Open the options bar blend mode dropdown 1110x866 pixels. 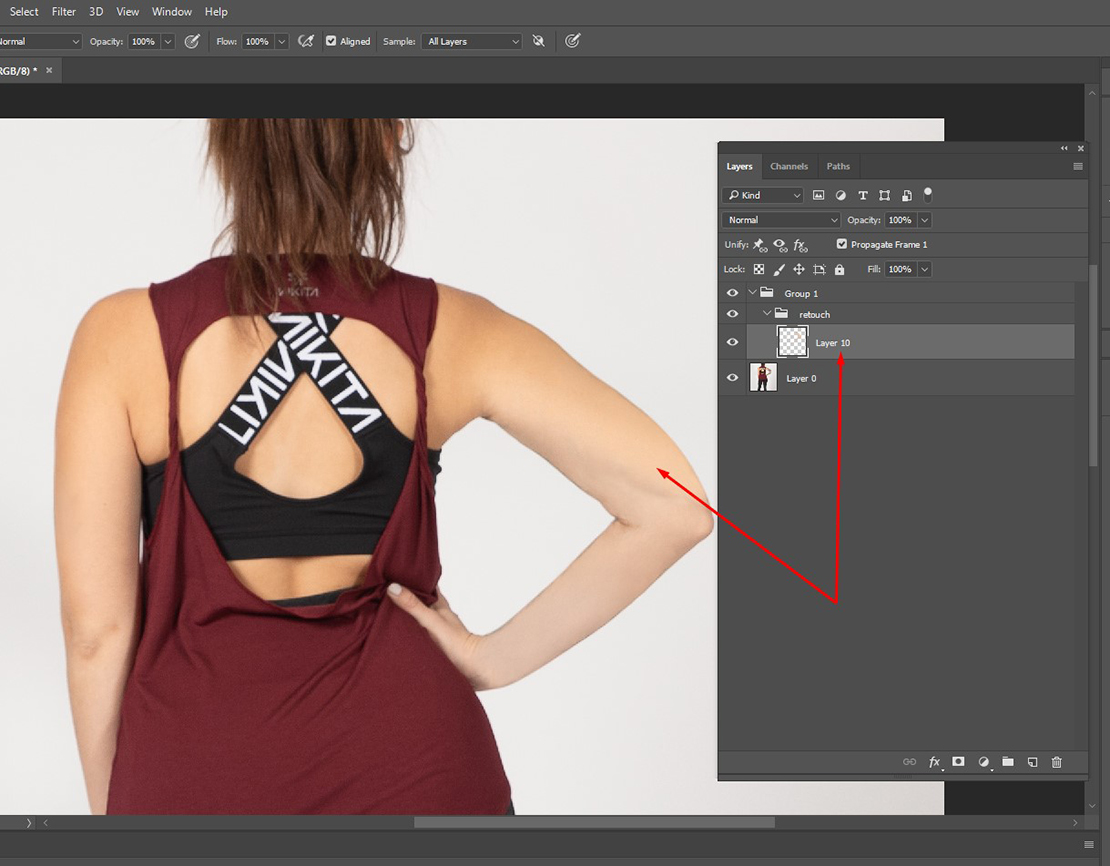click(x=39, y=41)
